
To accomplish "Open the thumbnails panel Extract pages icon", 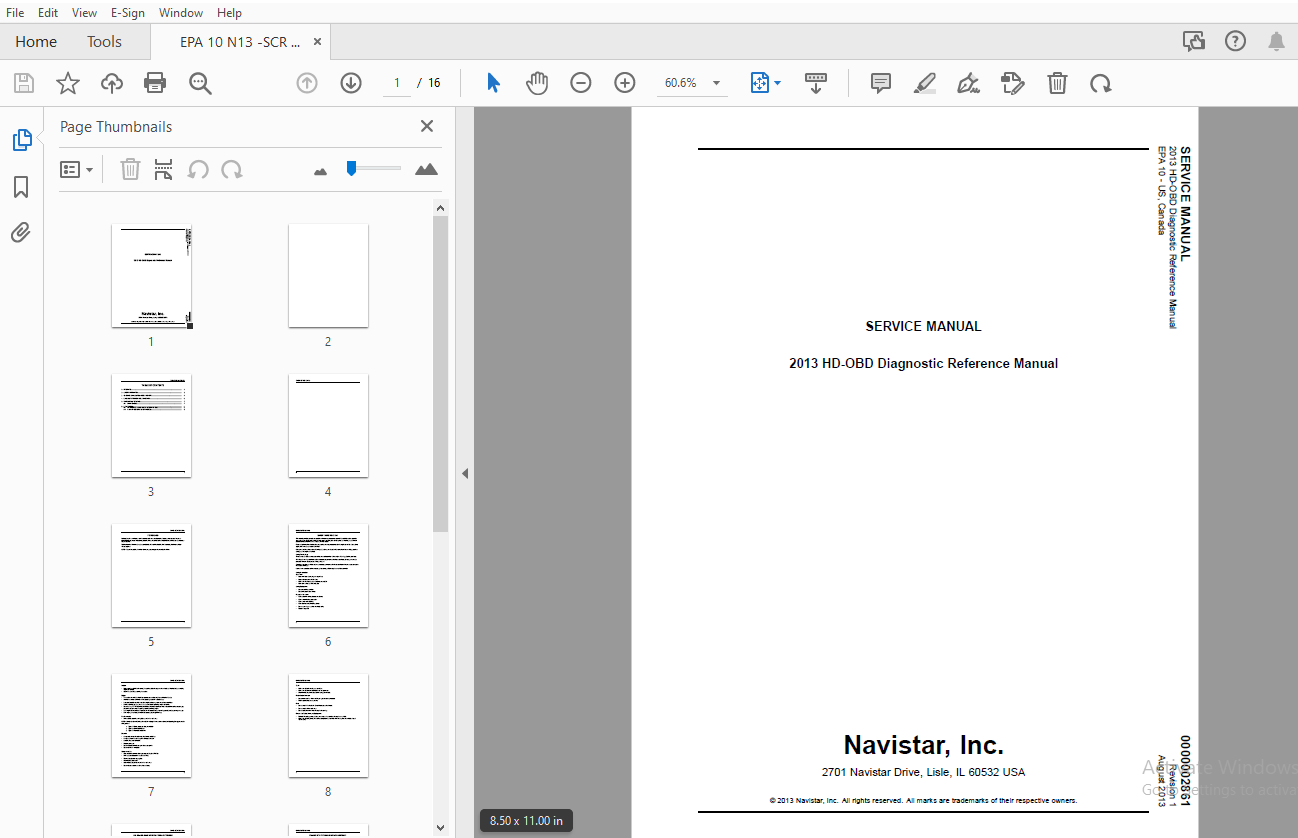I will [x=164, y=169].
